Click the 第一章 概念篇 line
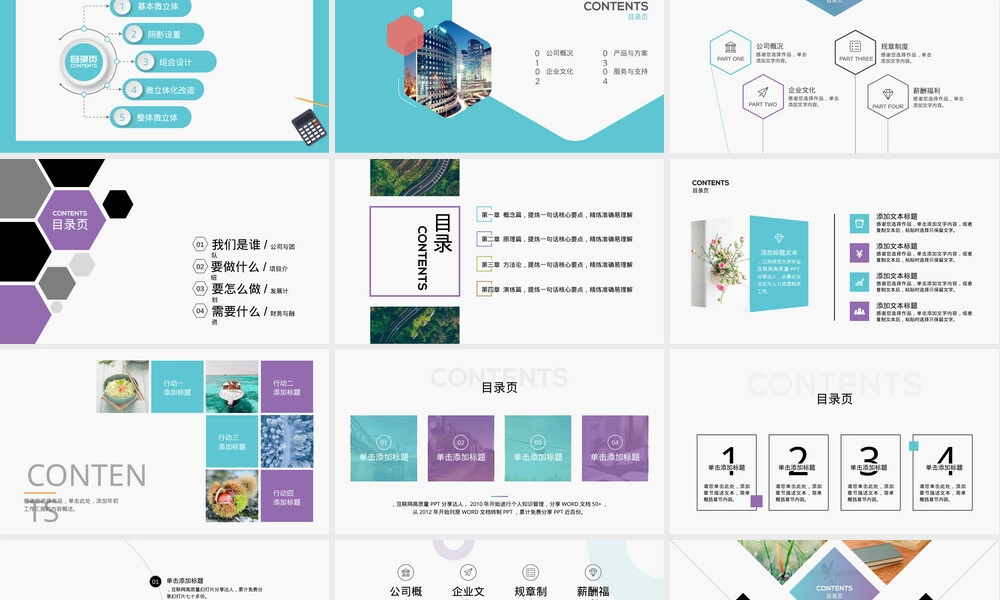The image size is (1000, 600). (x=557, y=215)
